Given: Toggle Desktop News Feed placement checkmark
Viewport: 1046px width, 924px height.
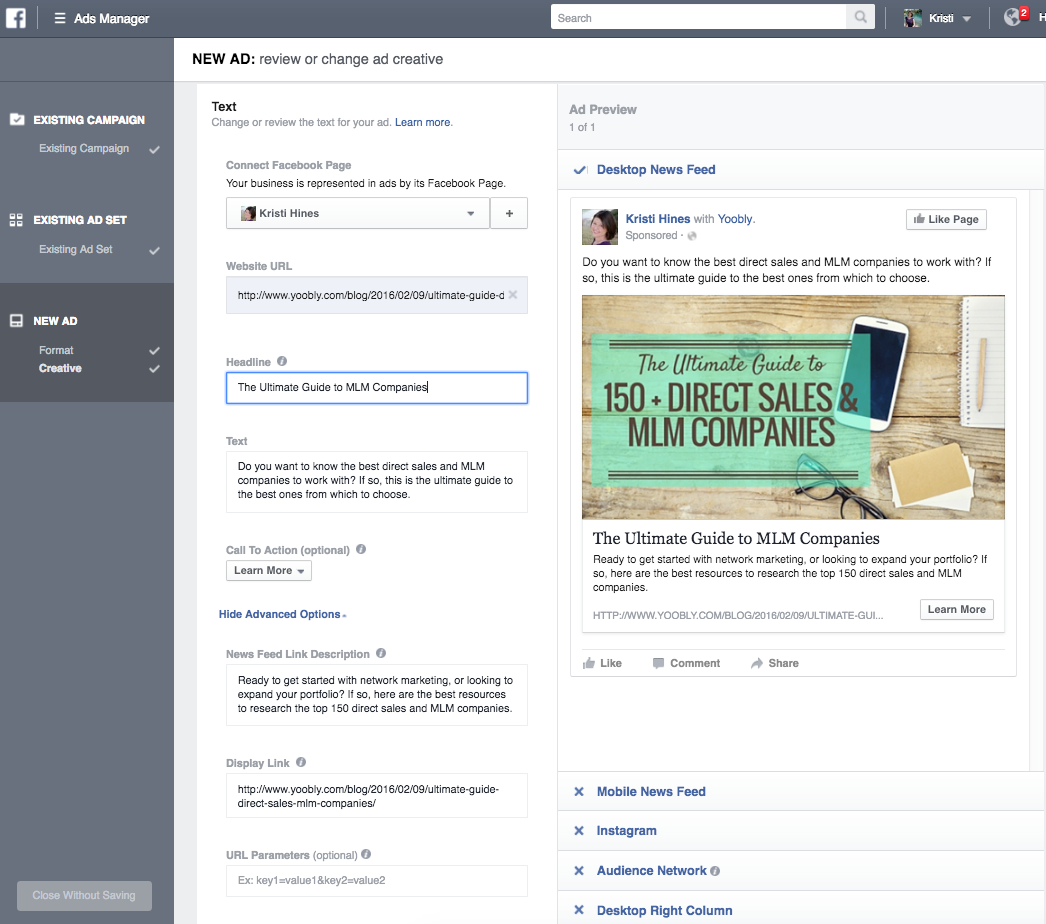Looking at the screenshot, I should [x=580, y=169].
